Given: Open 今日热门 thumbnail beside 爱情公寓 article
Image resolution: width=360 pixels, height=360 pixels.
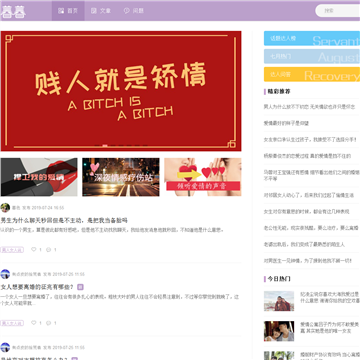Looking at the screenshot, I should (279, 331).
